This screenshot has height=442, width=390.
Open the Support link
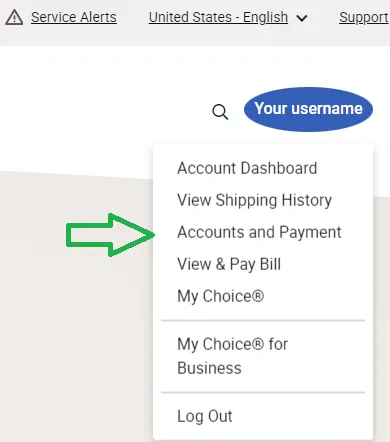[364, 17]
